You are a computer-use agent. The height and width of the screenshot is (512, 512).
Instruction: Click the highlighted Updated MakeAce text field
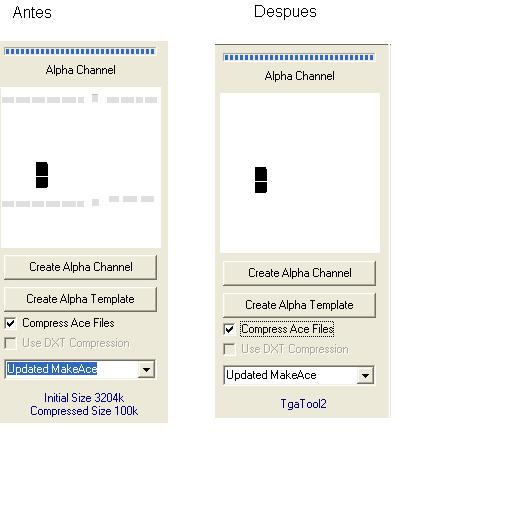72,369
